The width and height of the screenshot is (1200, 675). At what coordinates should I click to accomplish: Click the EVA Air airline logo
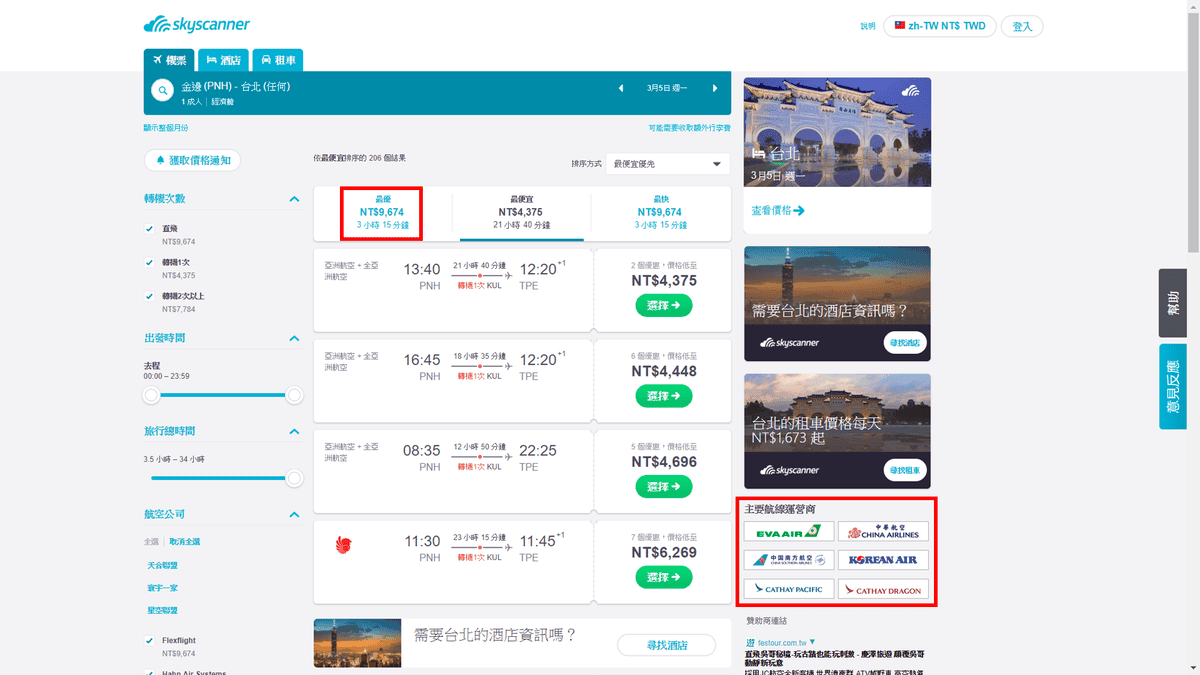coord(788,532)
